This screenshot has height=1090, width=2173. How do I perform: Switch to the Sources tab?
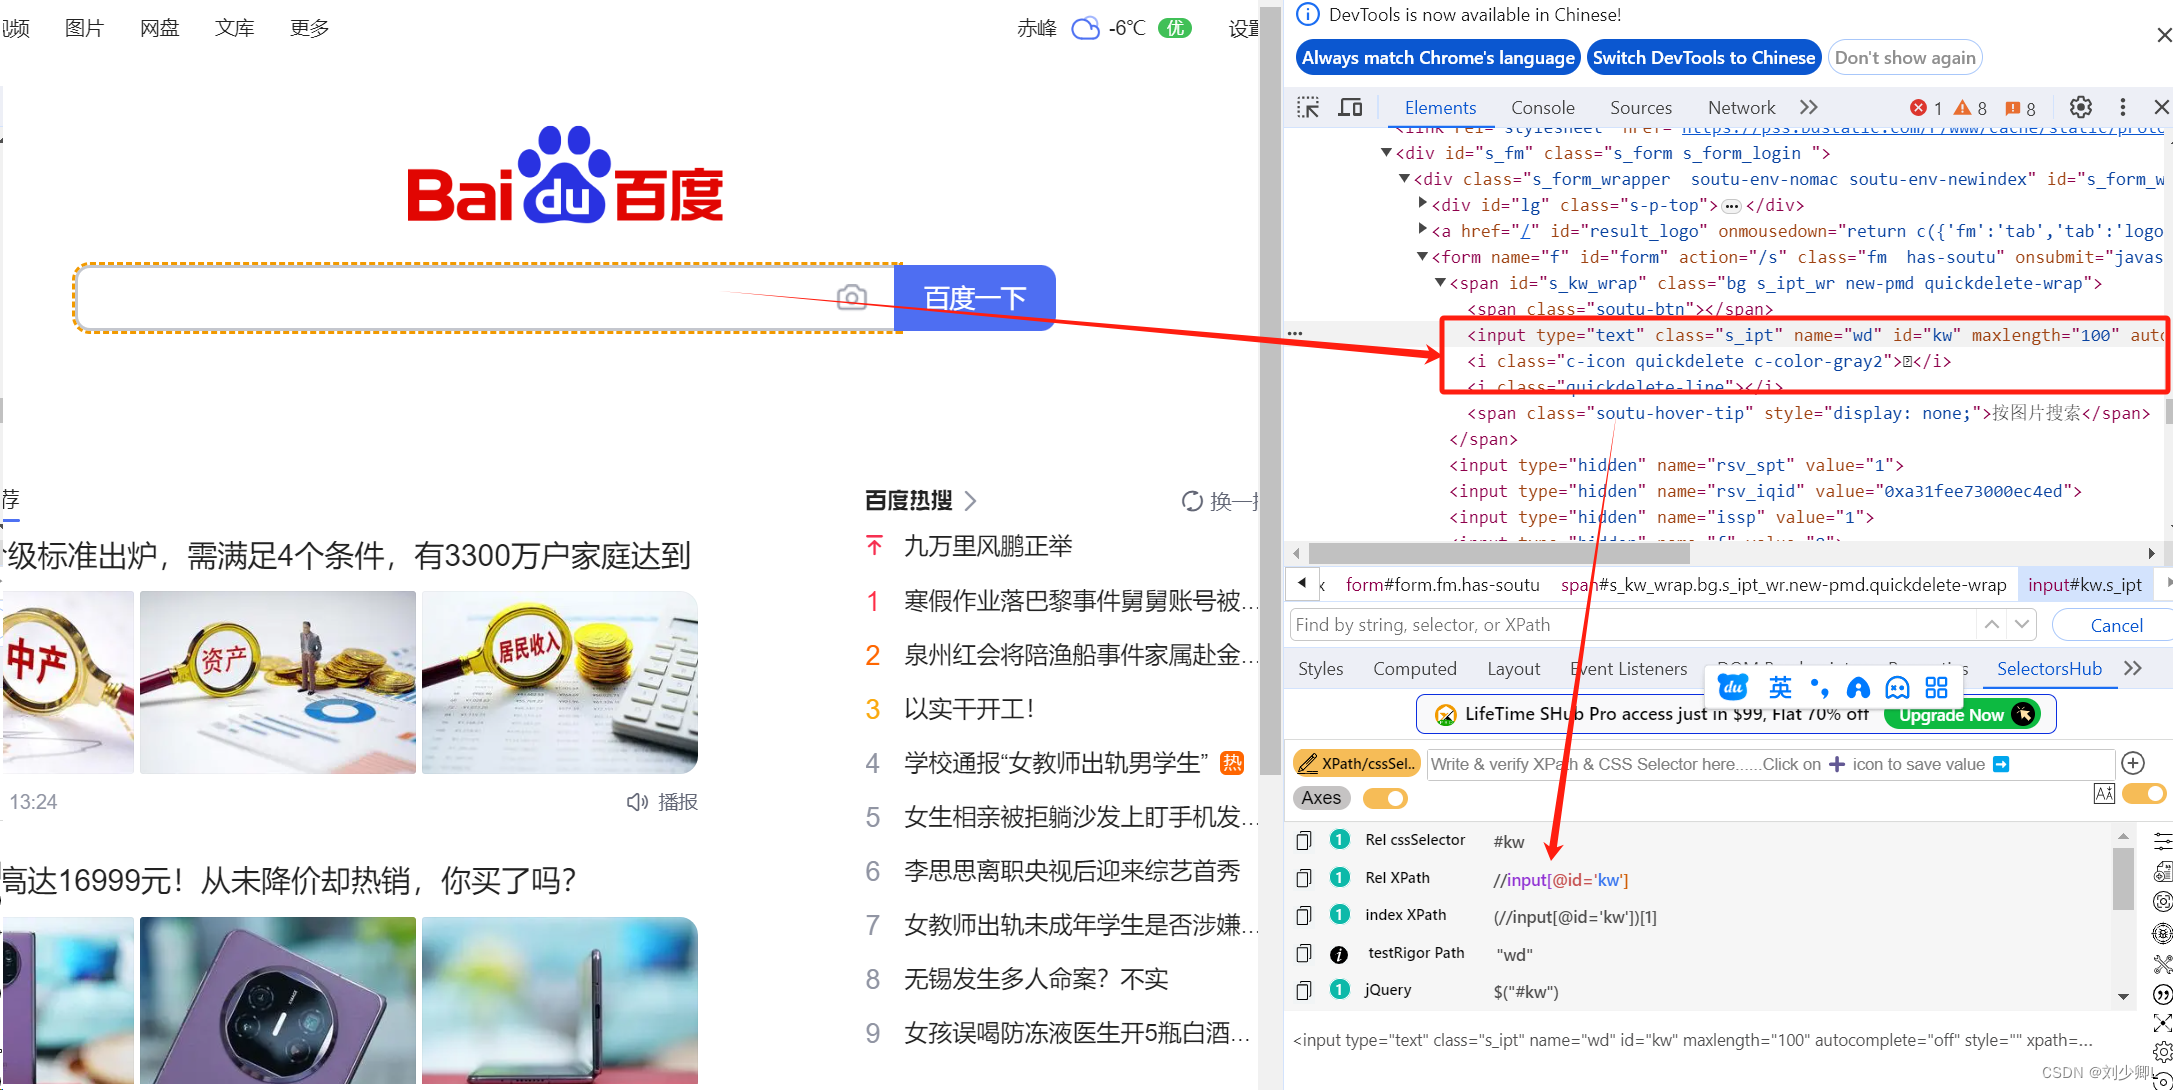point(1640,108)
